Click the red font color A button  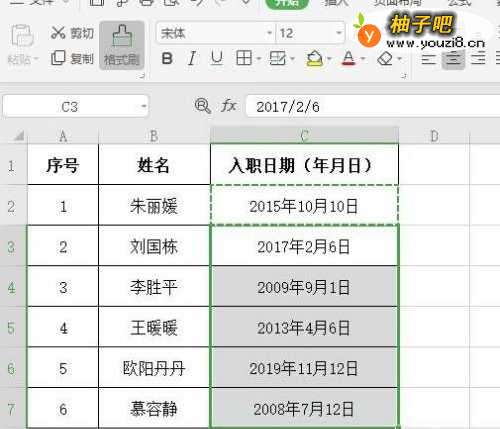point(348,58)
